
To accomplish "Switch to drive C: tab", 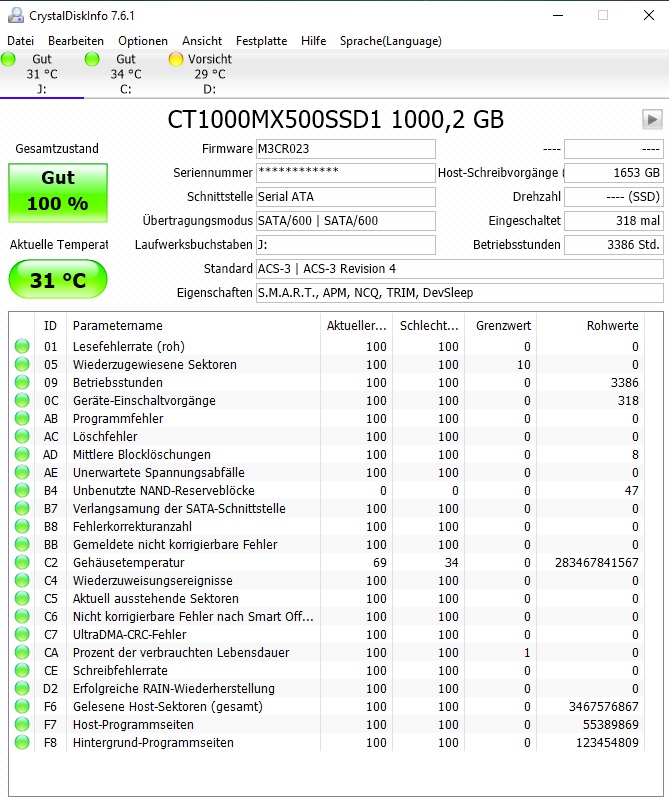I will pos(126,74).
